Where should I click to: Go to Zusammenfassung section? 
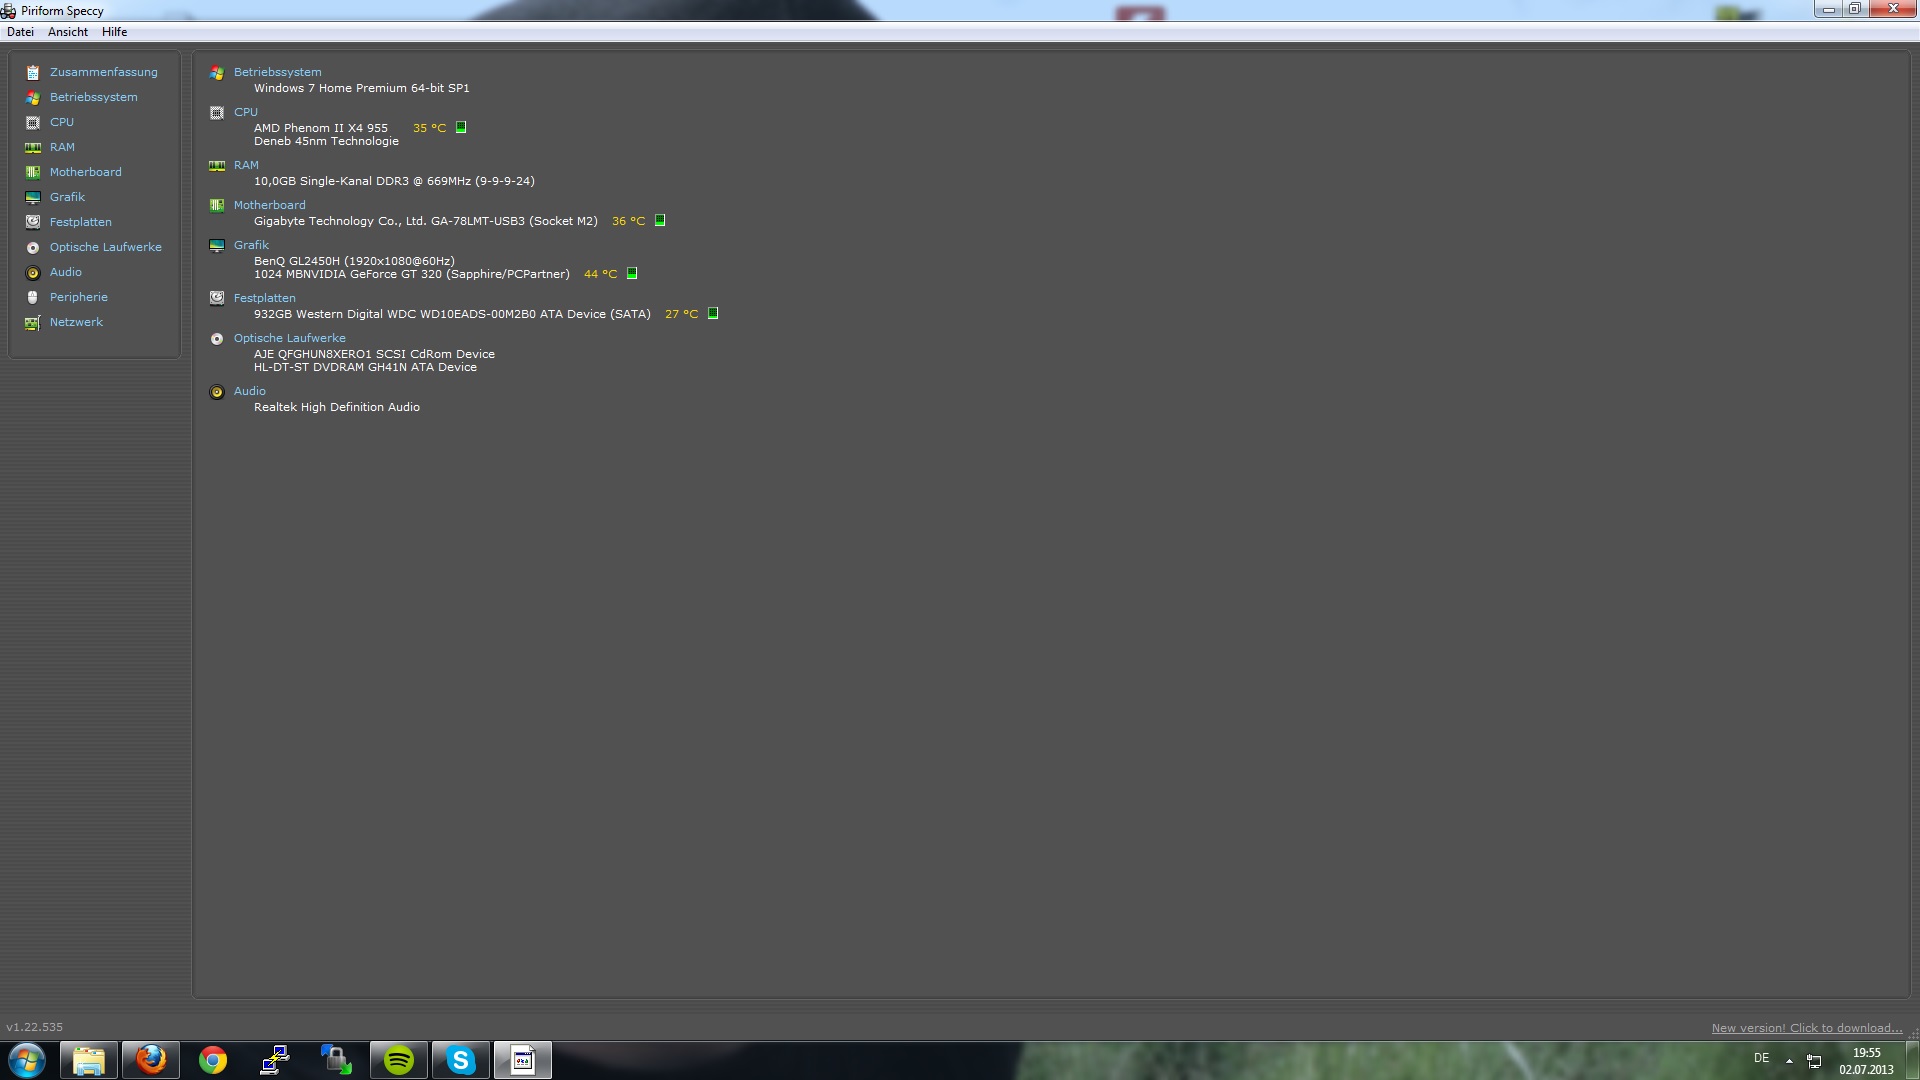click(x=104, y=72)
